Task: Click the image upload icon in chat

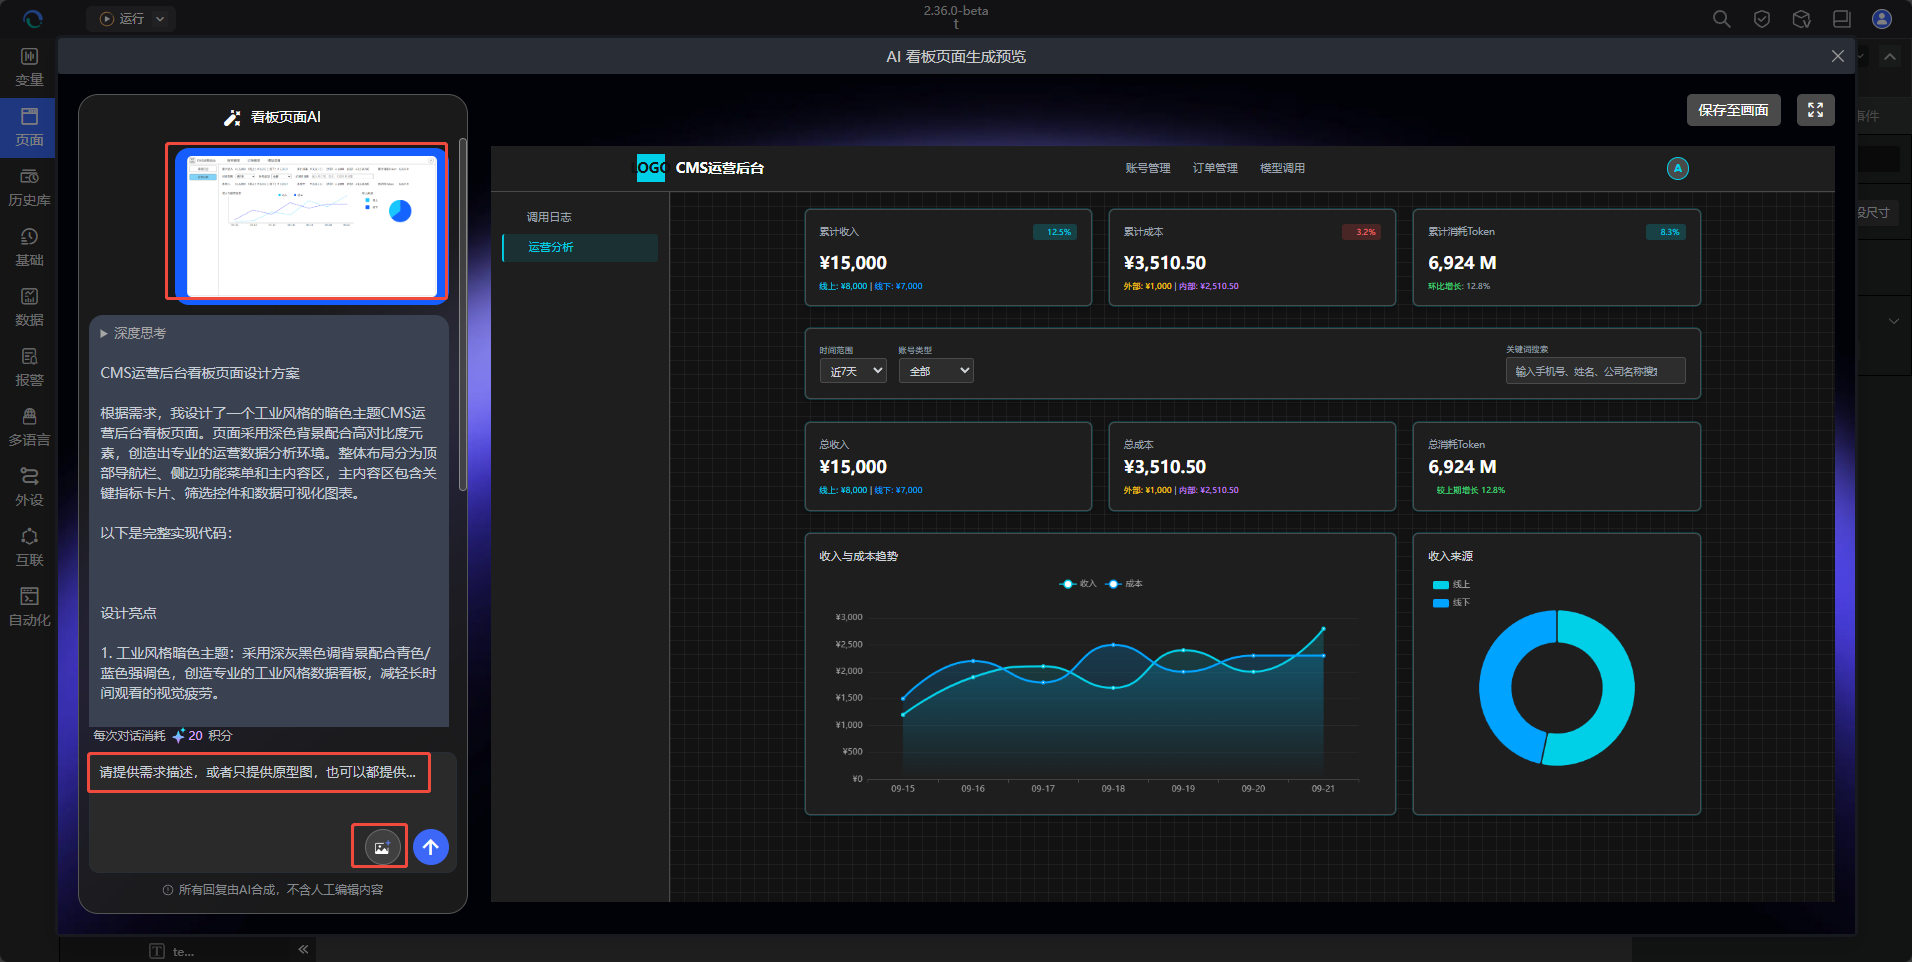Action: 381,847
